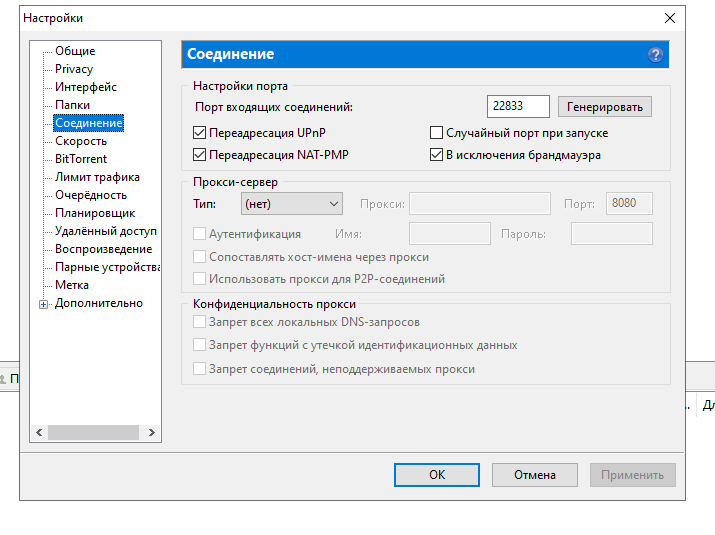The width and height of the screenshot is (715, 535).
Task: Open the proxy Тип dropdown
Action: pyautogui.click(x=292, y=204)
